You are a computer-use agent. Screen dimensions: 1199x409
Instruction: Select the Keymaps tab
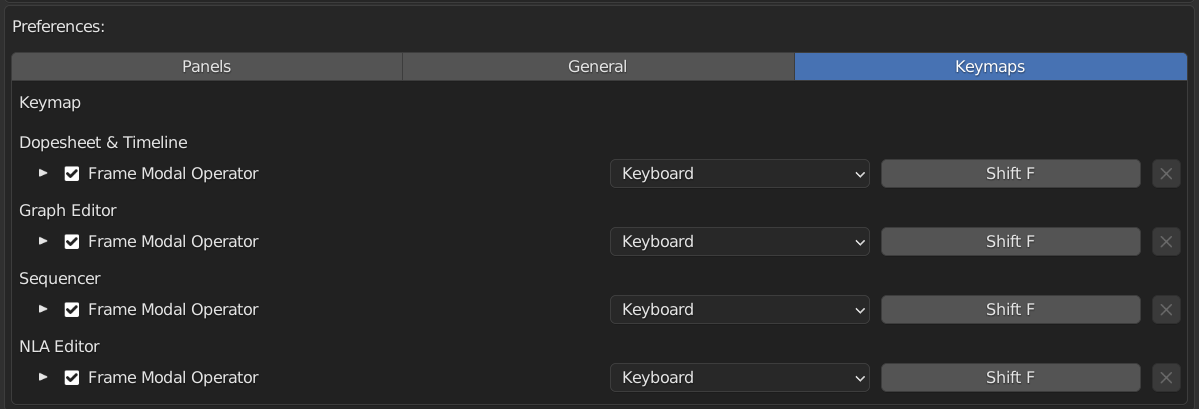pyautogui.click(x=990, y=67)
